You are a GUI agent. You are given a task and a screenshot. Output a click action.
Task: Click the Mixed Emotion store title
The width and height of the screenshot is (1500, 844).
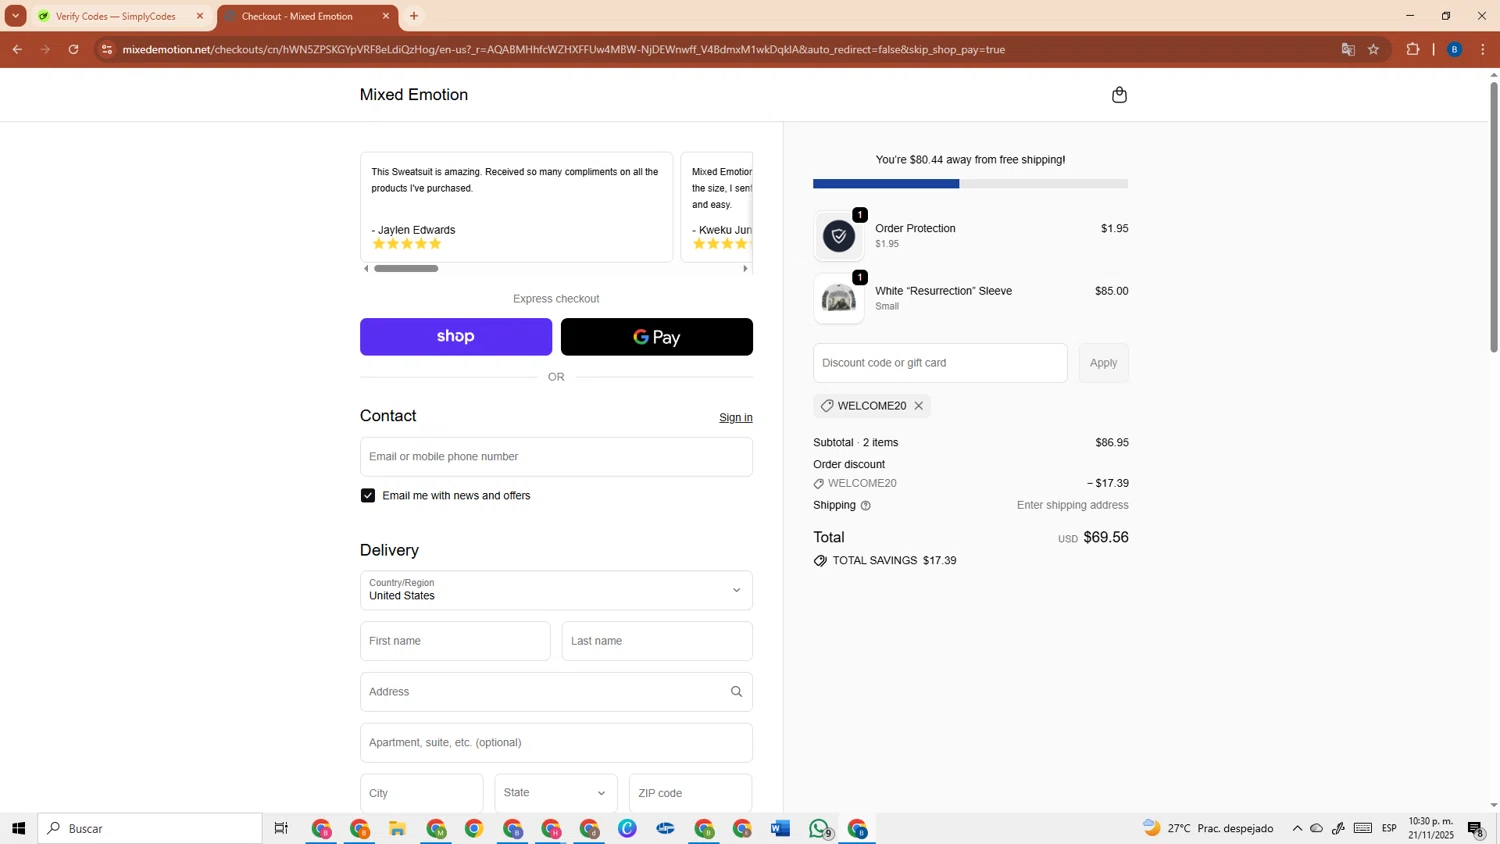pos(414,95)
